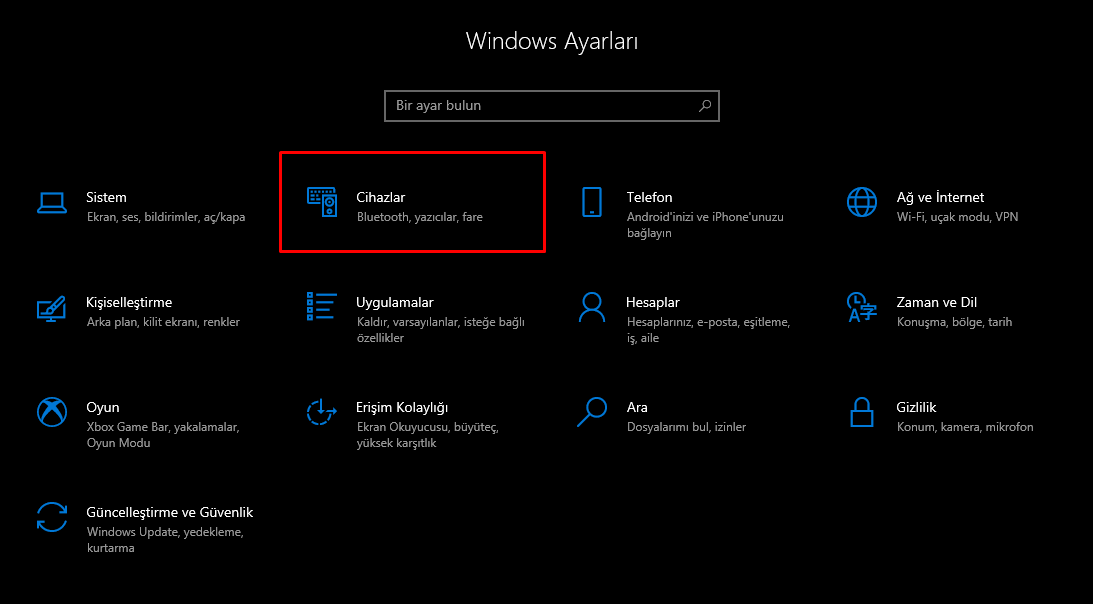Viewport: 1093px width, 604px height.
Task: Click the Ara magnifier icon
Action: (592, 412)
